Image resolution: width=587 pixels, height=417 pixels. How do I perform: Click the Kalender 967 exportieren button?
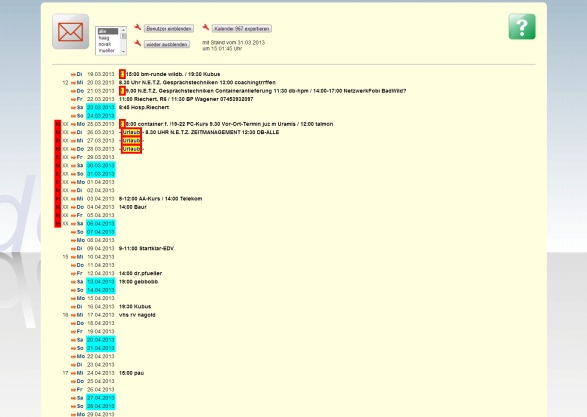242,28
